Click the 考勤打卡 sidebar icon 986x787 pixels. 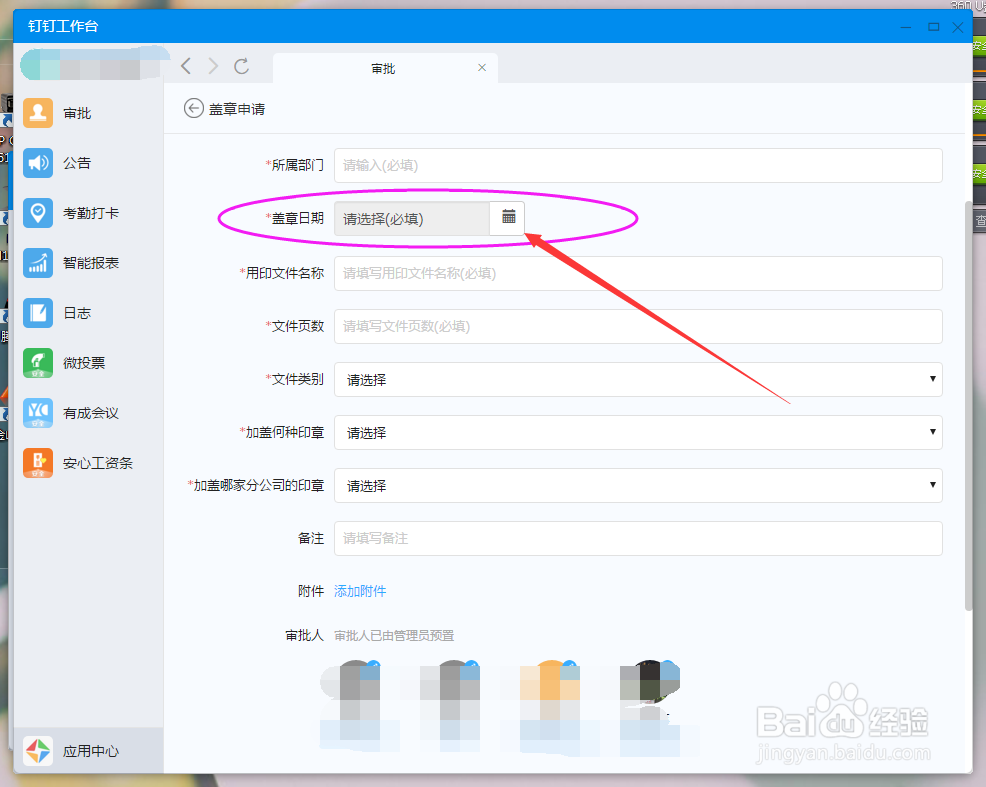37,212
